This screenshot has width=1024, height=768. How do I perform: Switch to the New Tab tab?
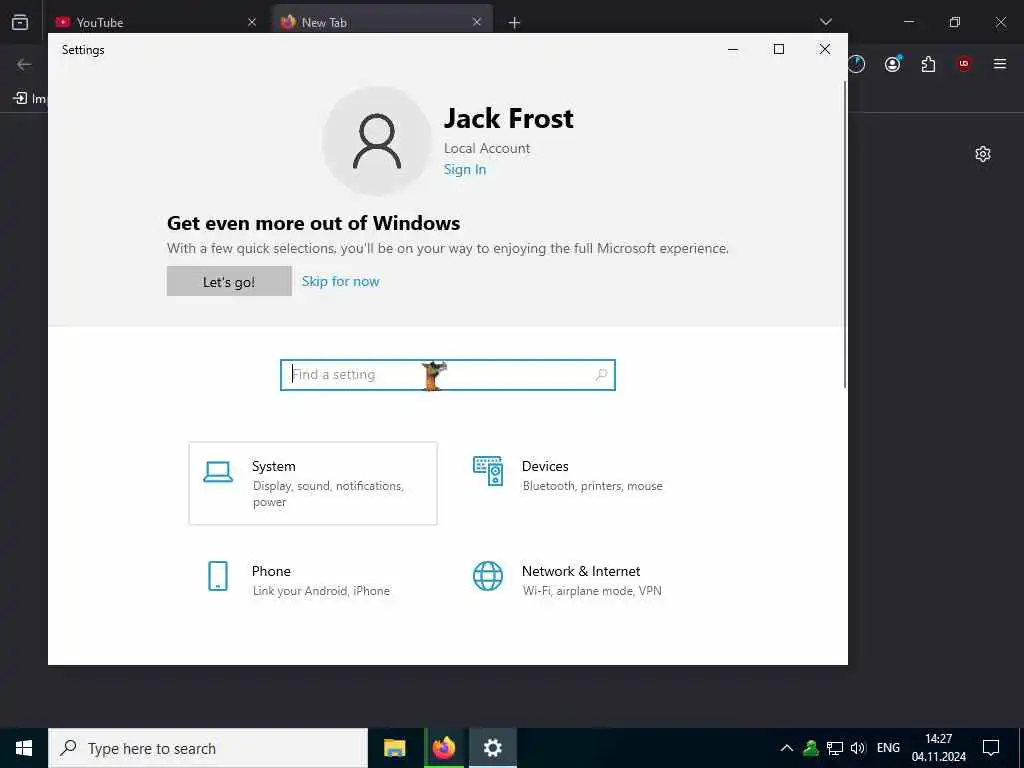(x=382, y=22)
